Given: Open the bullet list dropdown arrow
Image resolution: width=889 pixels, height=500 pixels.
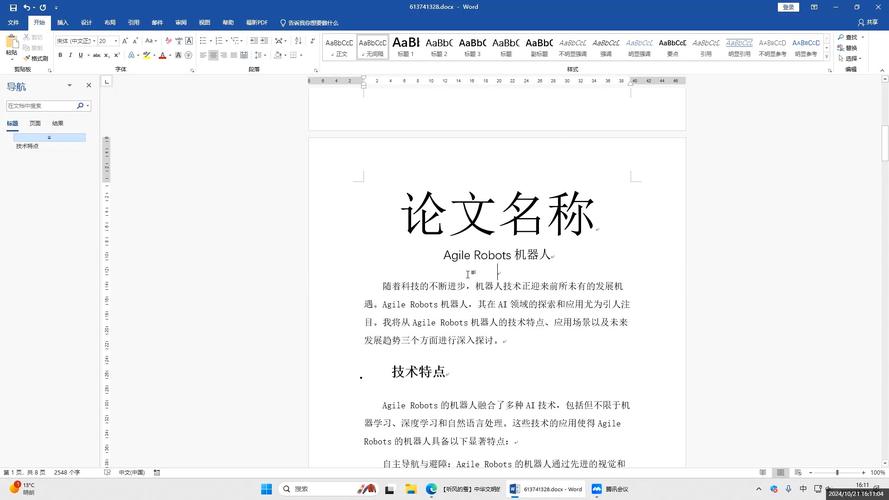Looking at the screenshot, I should (211, 41).
